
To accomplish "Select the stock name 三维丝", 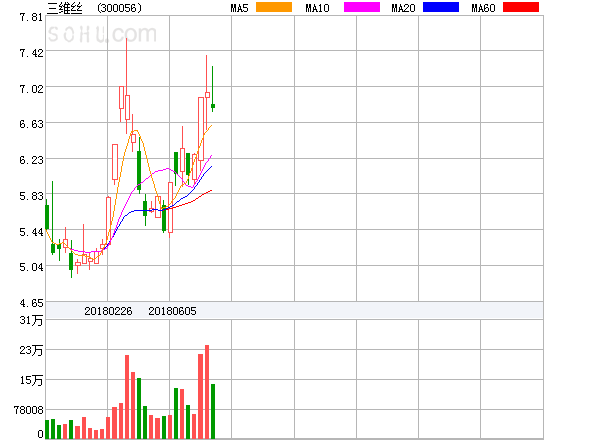I will (65, 8).
